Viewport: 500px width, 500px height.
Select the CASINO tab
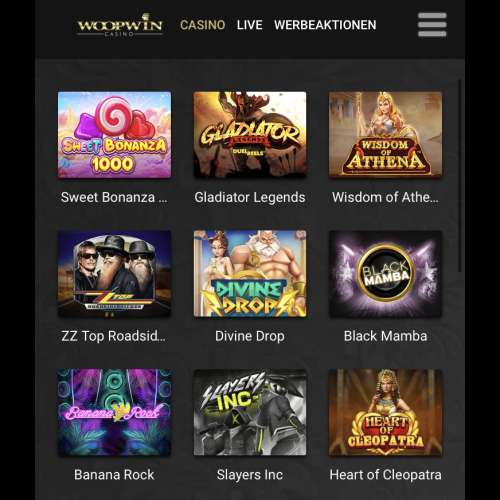(203, 25)
